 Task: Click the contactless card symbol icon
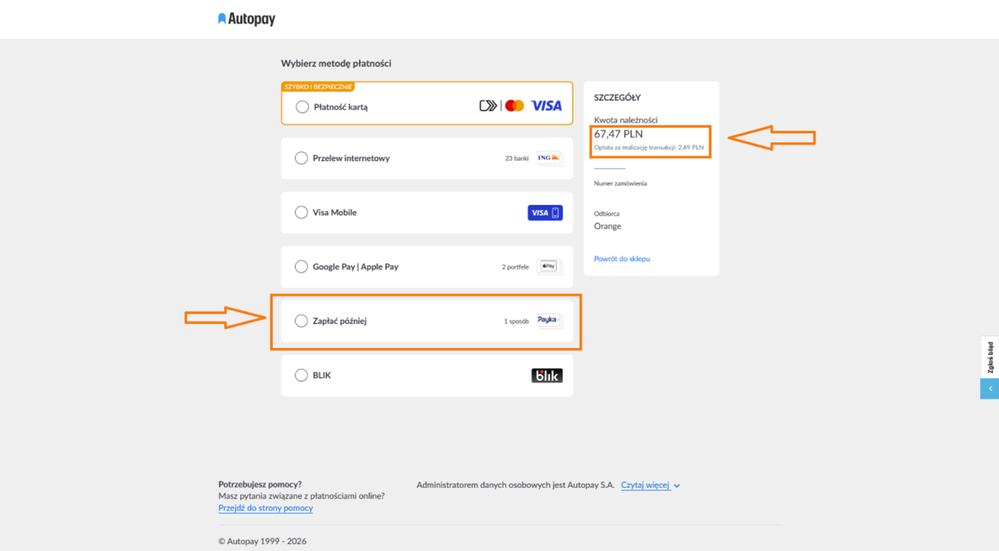click(x=488, y=106)
